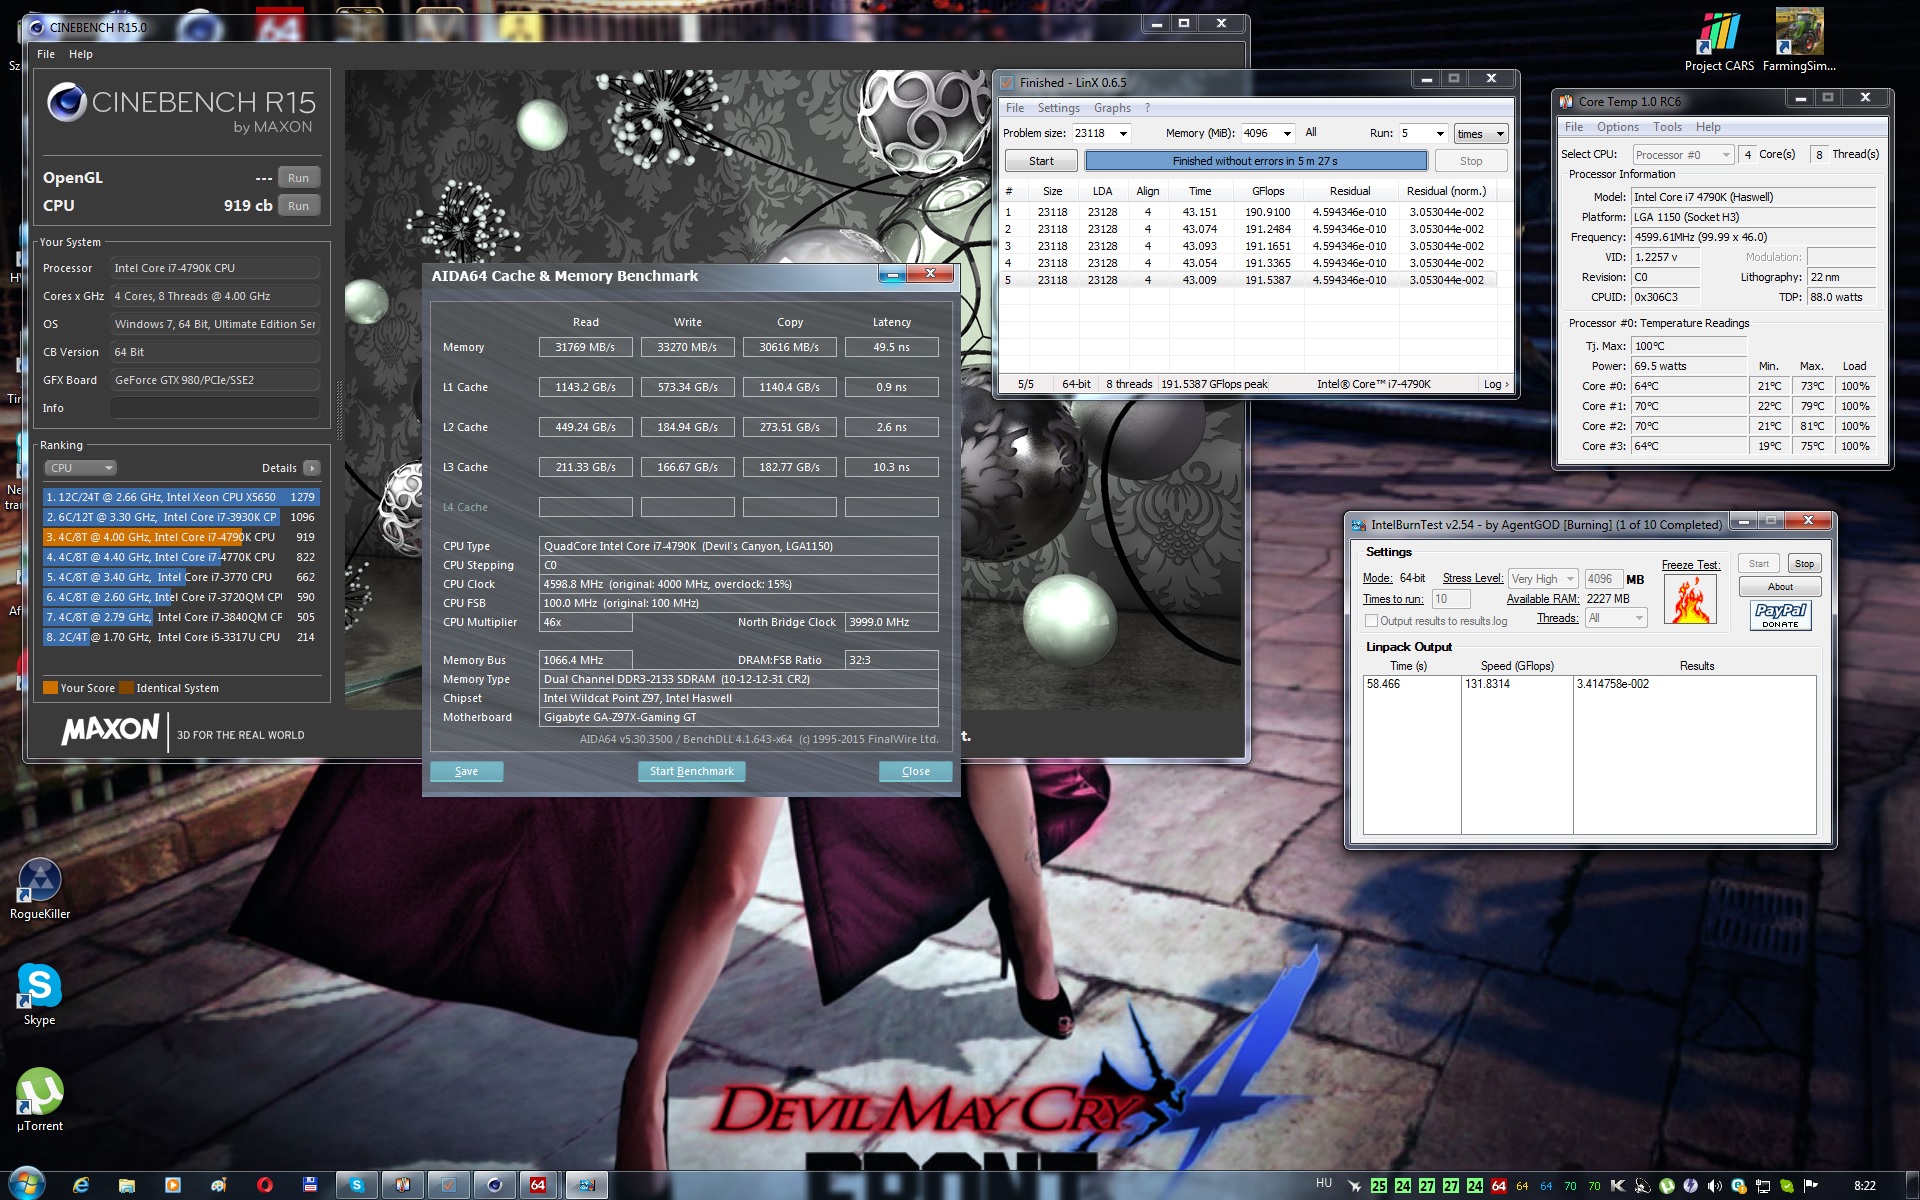Switch to LinX checkmark taskbar button
The width and height of the screenshot is (1920, 1200).
coord(449,1185)
